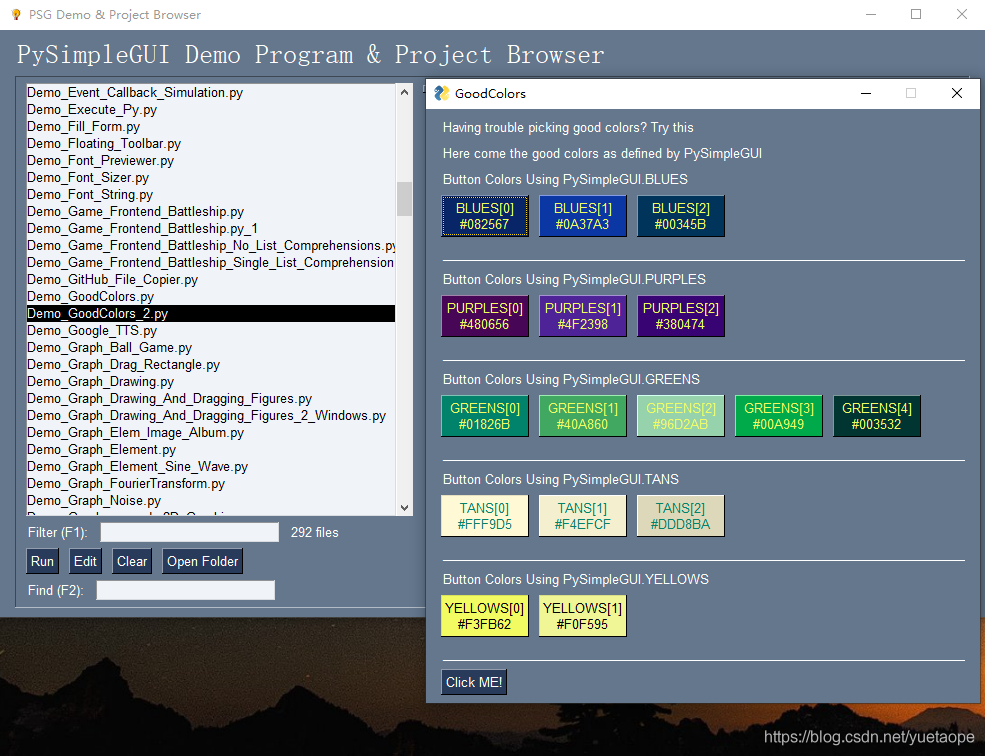
Task: Select Demo_Graph_Drag_Rectangle.py in the list
Action: click(210, 364)
